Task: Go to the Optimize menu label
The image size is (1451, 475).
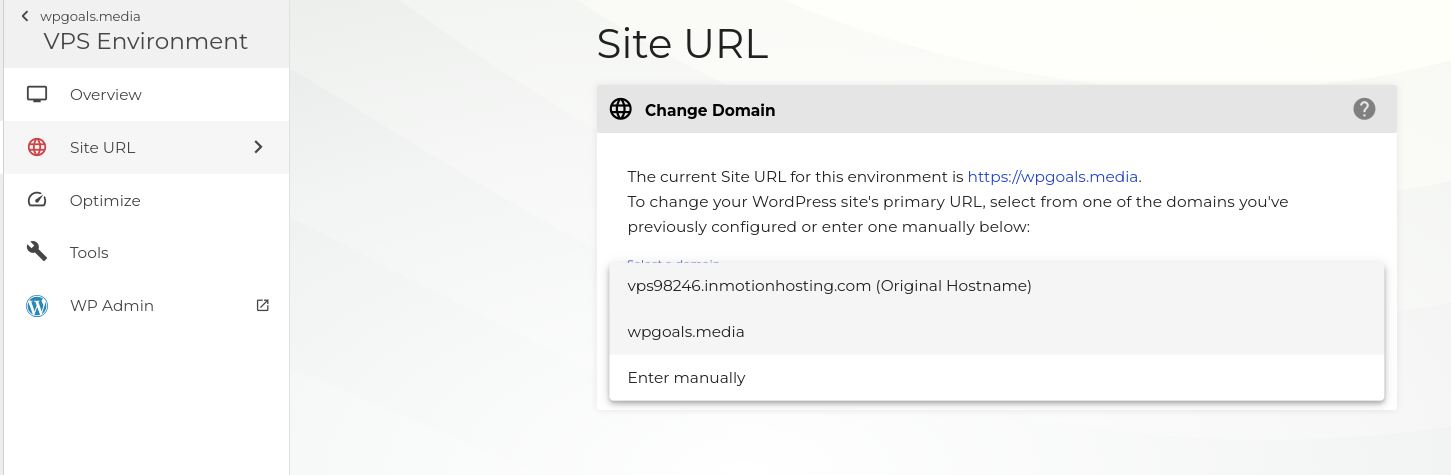Action: tap(105, 201)
